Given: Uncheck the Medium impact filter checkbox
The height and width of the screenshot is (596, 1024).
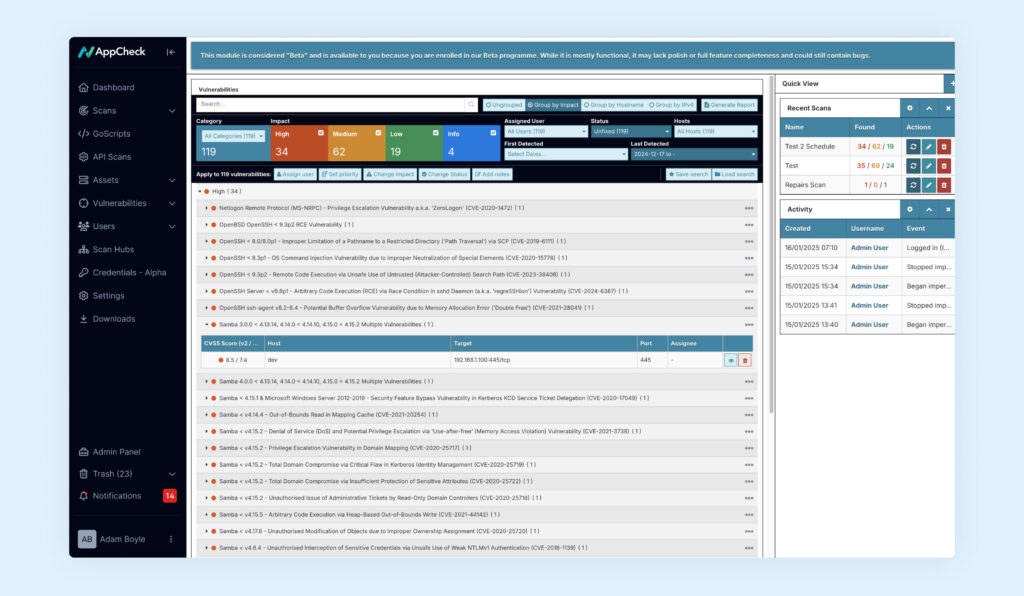Looking at the screenshot, I should point(377,133).
